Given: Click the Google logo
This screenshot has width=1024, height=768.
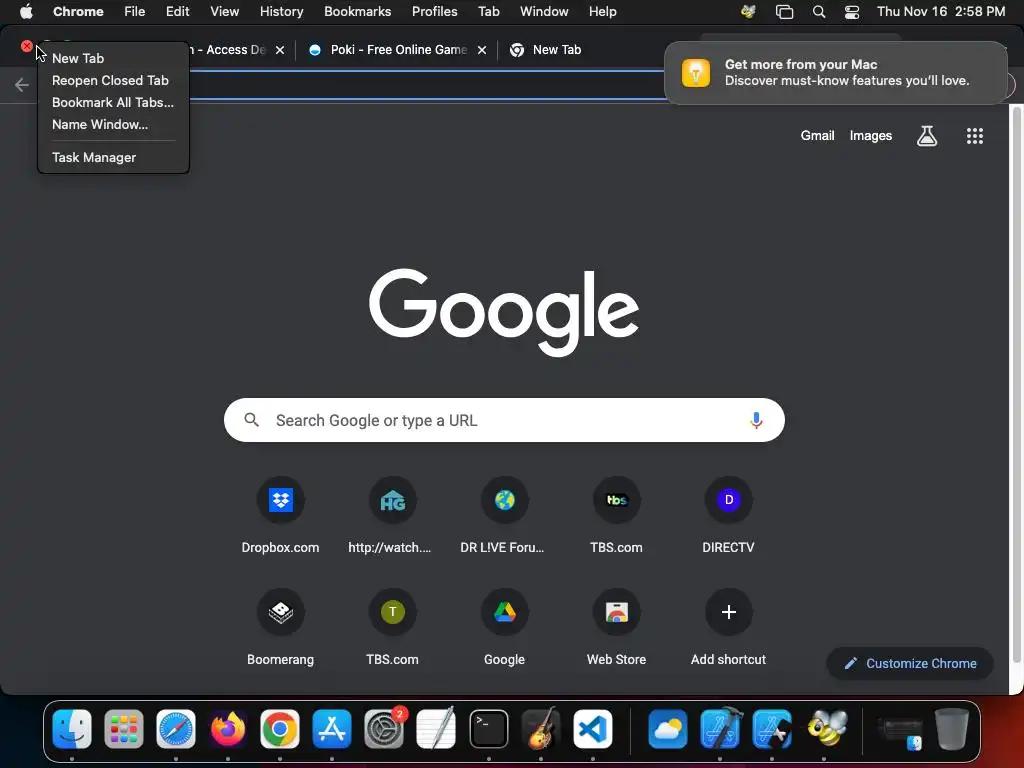Looking at the screenshot, I should pos(504,313).
